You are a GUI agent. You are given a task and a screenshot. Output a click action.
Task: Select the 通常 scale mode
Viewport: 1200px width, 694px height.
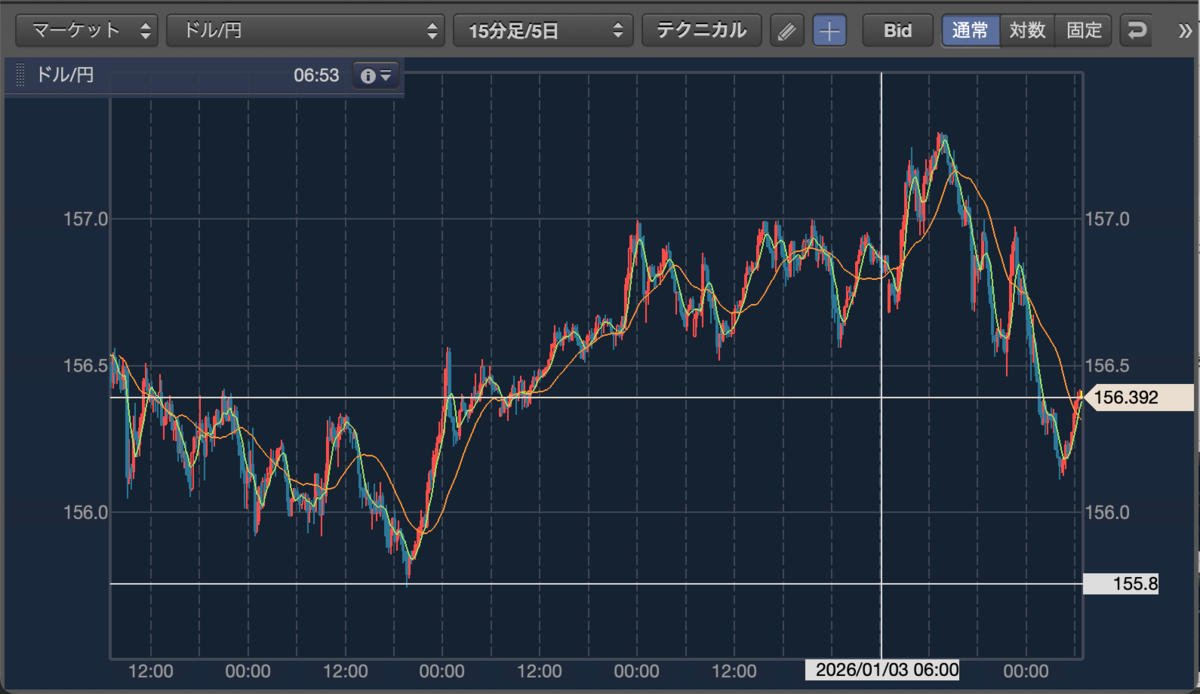tap(970, 30)
